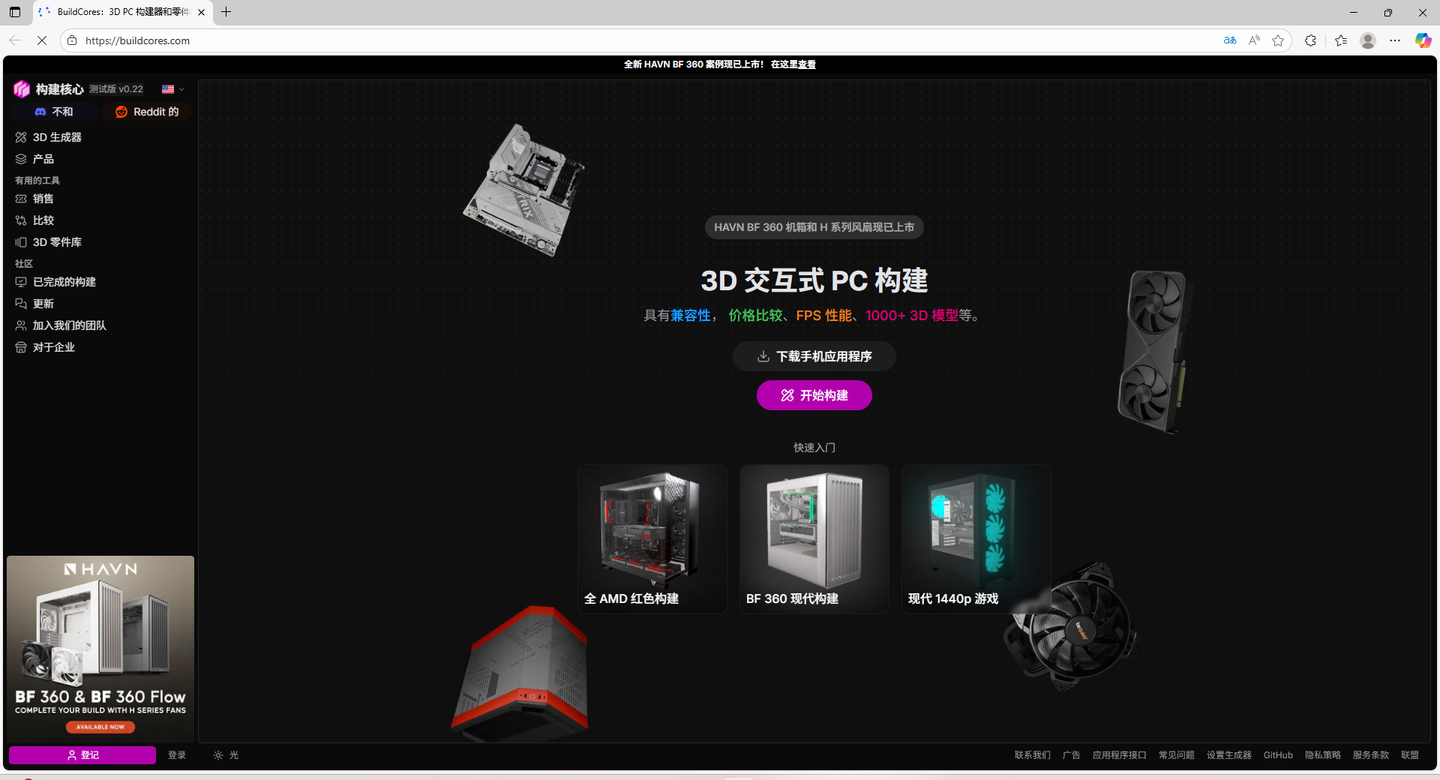
Task: Click the address bar with buildcores.com
Action: pos(640,41)
